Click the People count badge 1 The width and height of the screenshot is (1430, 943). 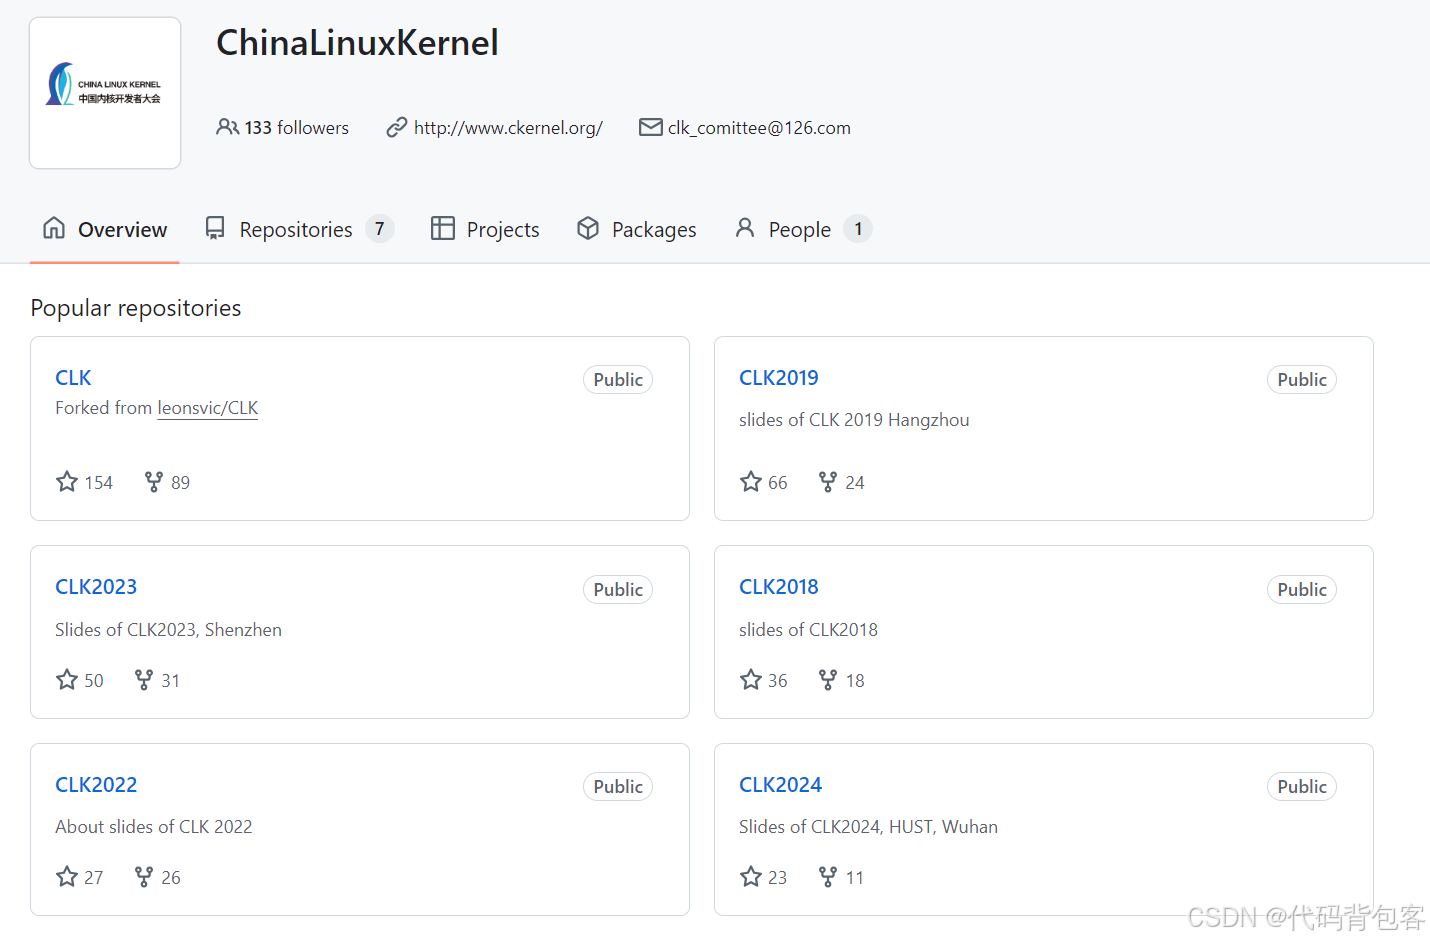tap(858, 229)
